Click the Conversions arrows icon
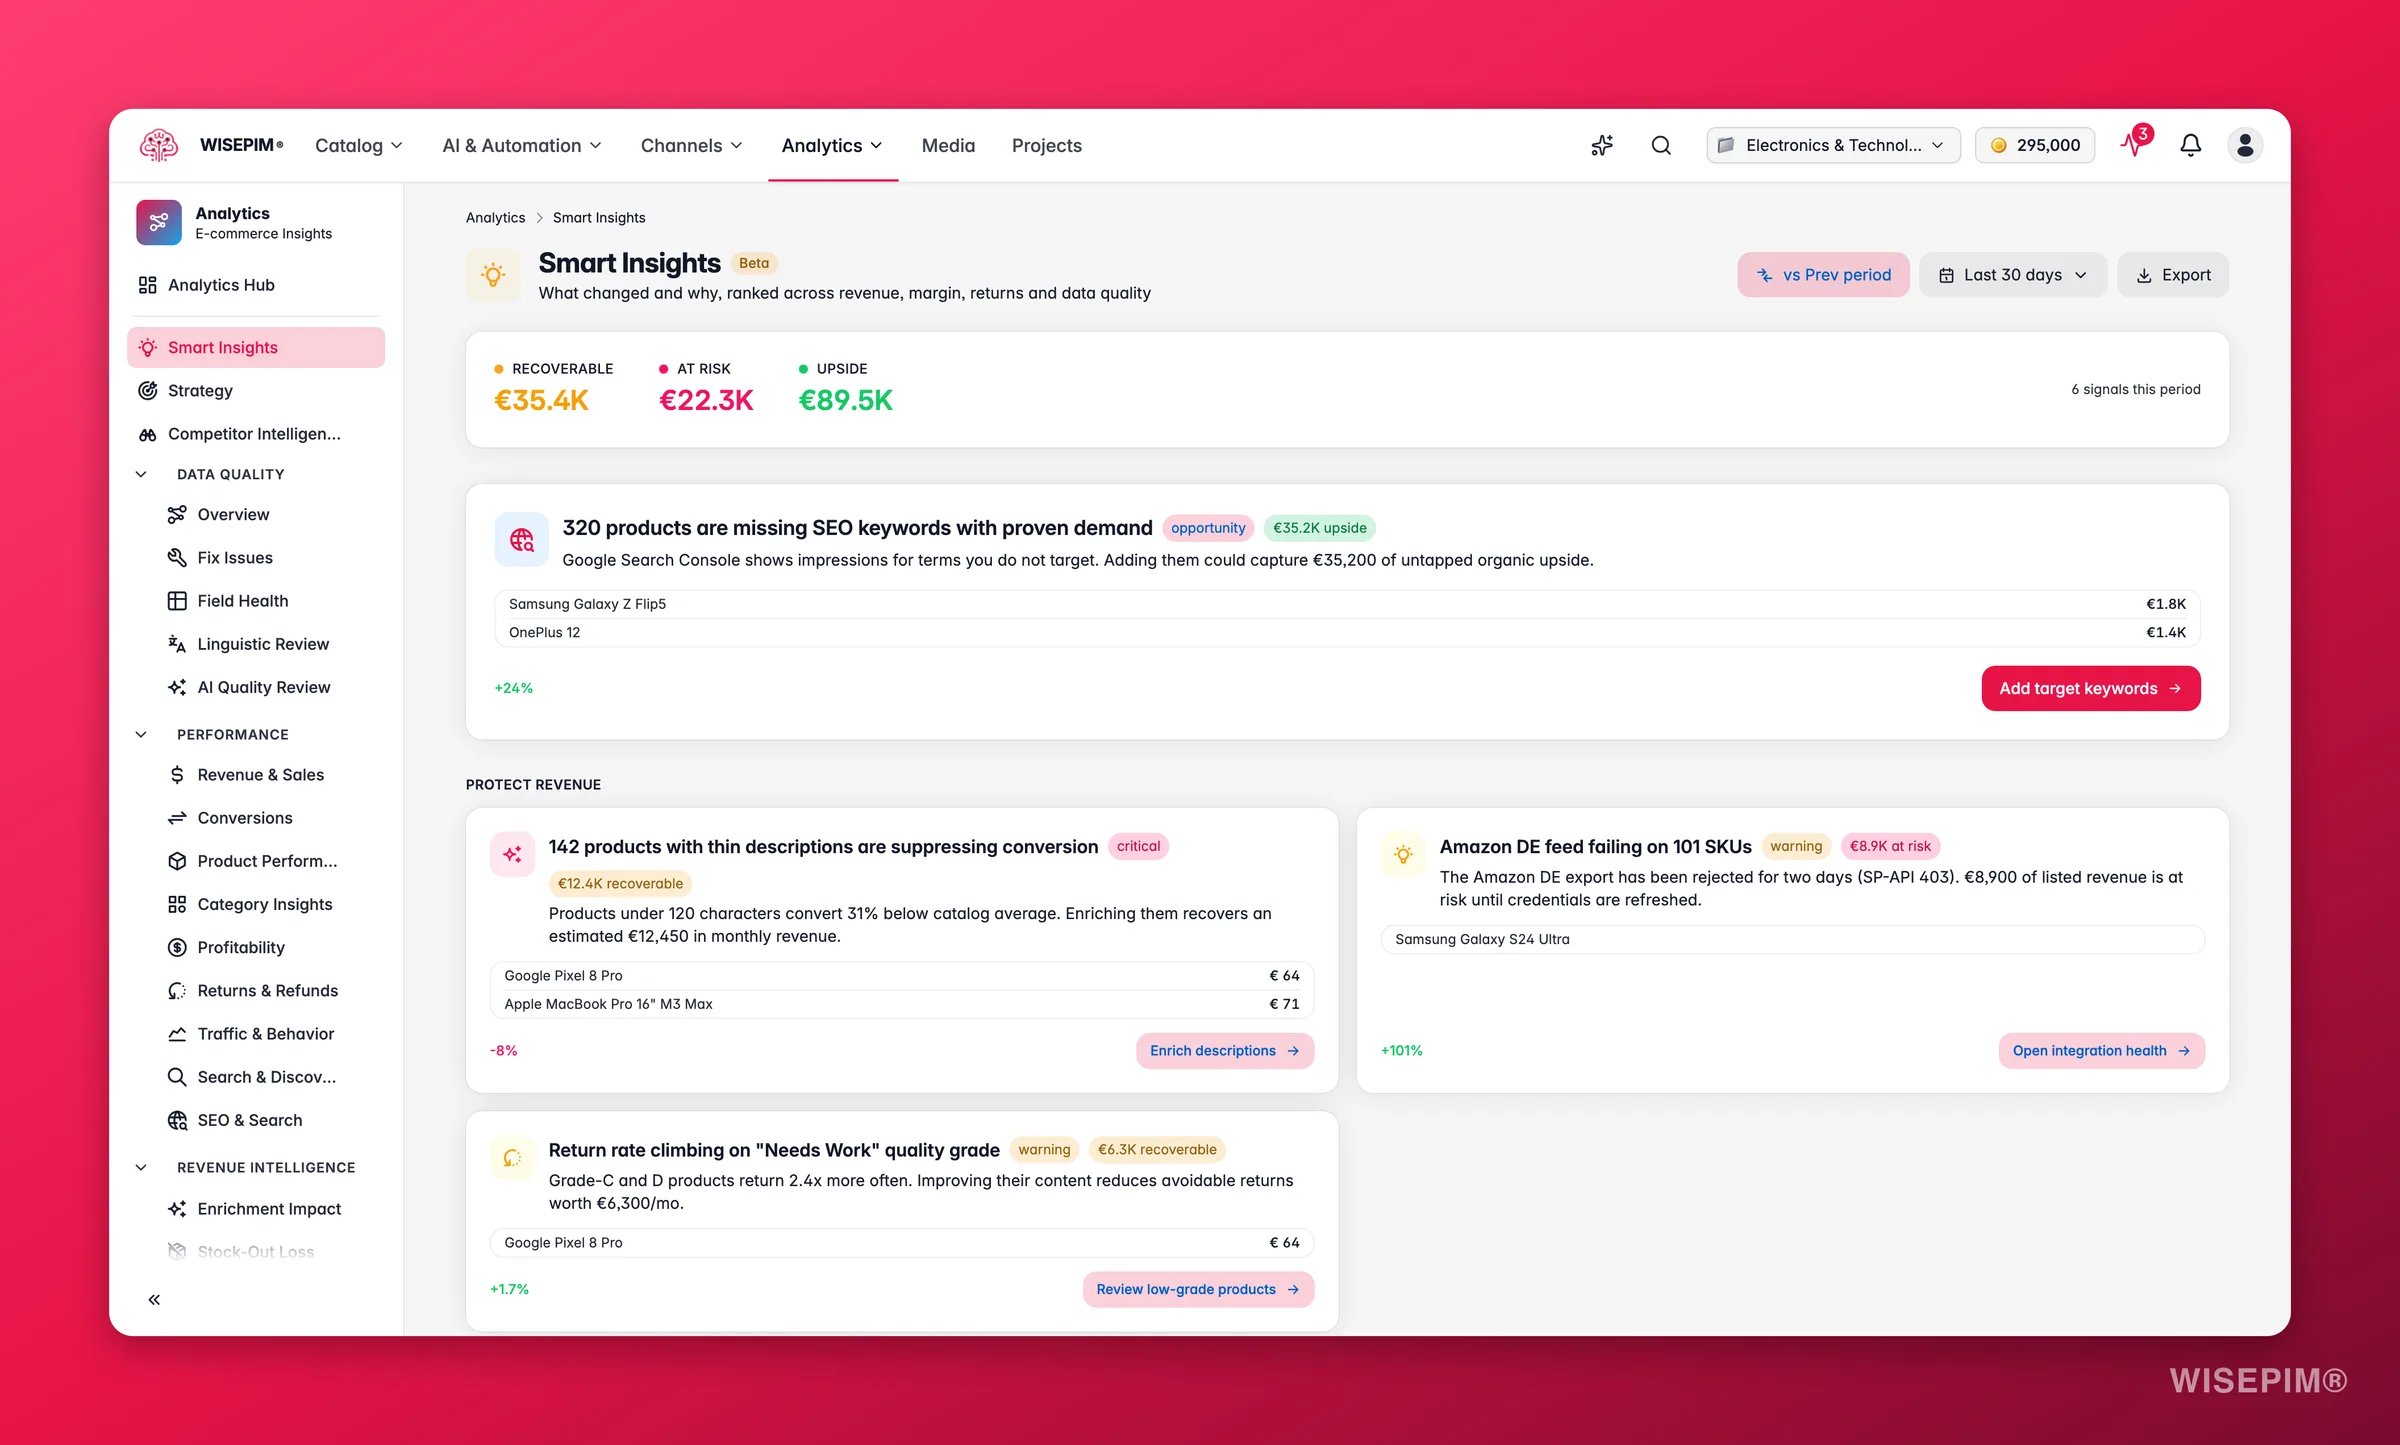The width and height of the screenshot is (2400, 1445). coord(177,818)
